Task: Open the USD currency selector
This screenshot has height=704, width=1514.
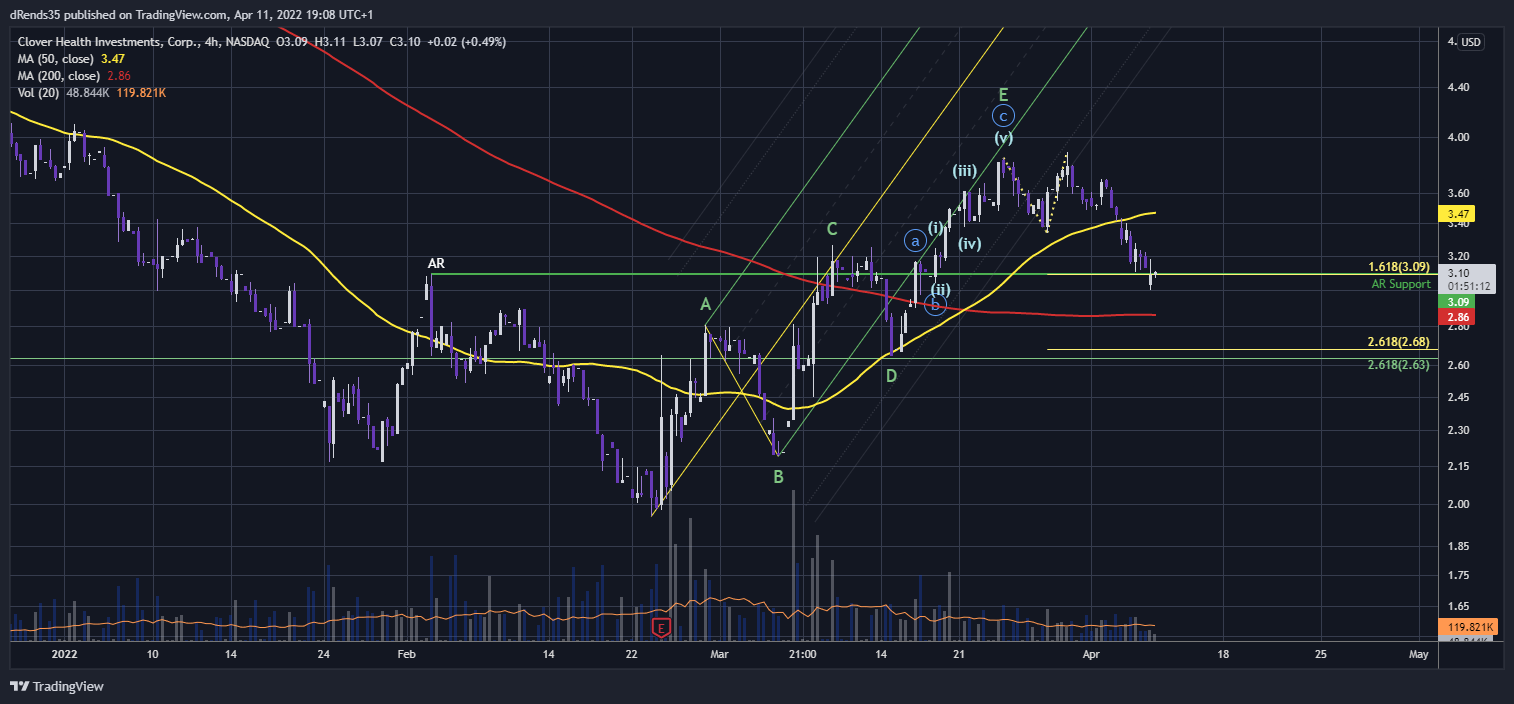Action: (1471, 41)
